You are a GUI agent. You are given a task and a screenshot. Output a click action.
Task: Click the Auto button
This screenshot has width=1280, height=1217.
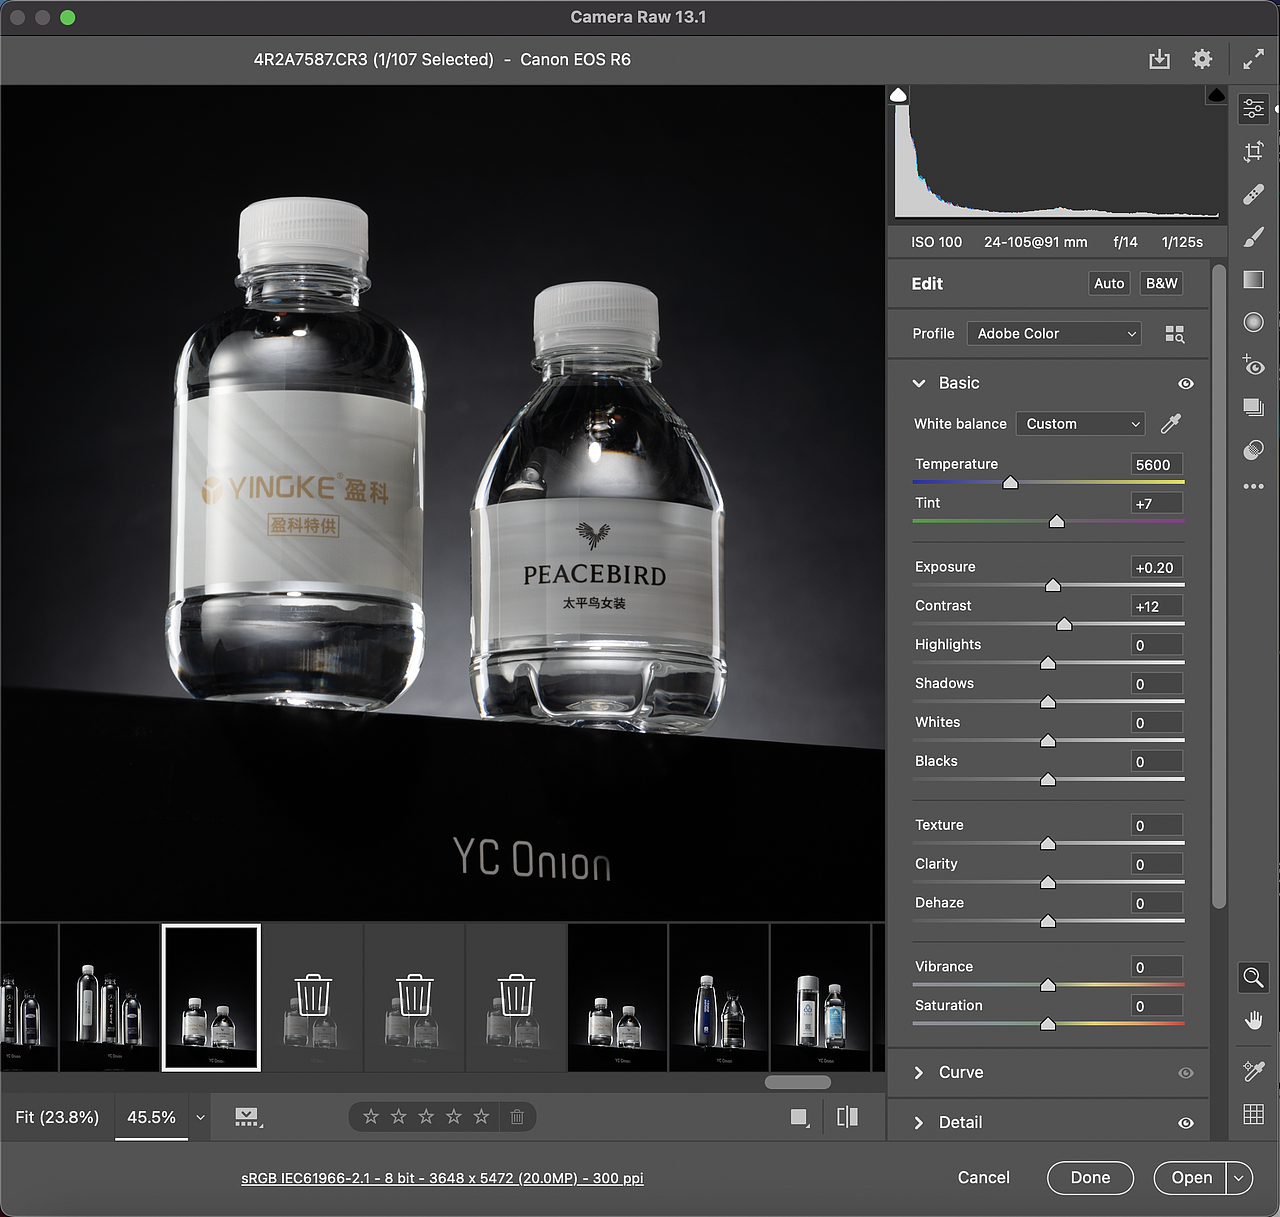tap(1109, 284)
